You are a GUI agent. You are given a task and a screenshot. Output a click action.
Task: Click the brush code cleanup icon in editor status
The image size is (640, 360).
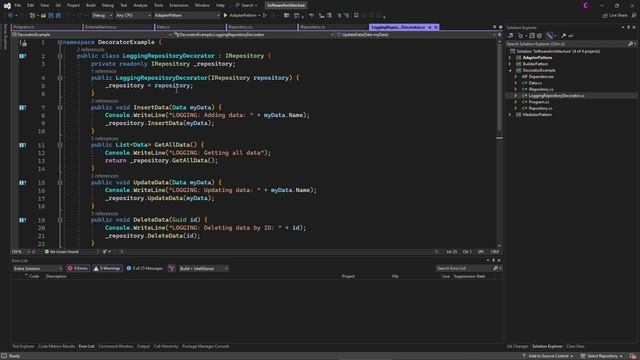(105, 252)
